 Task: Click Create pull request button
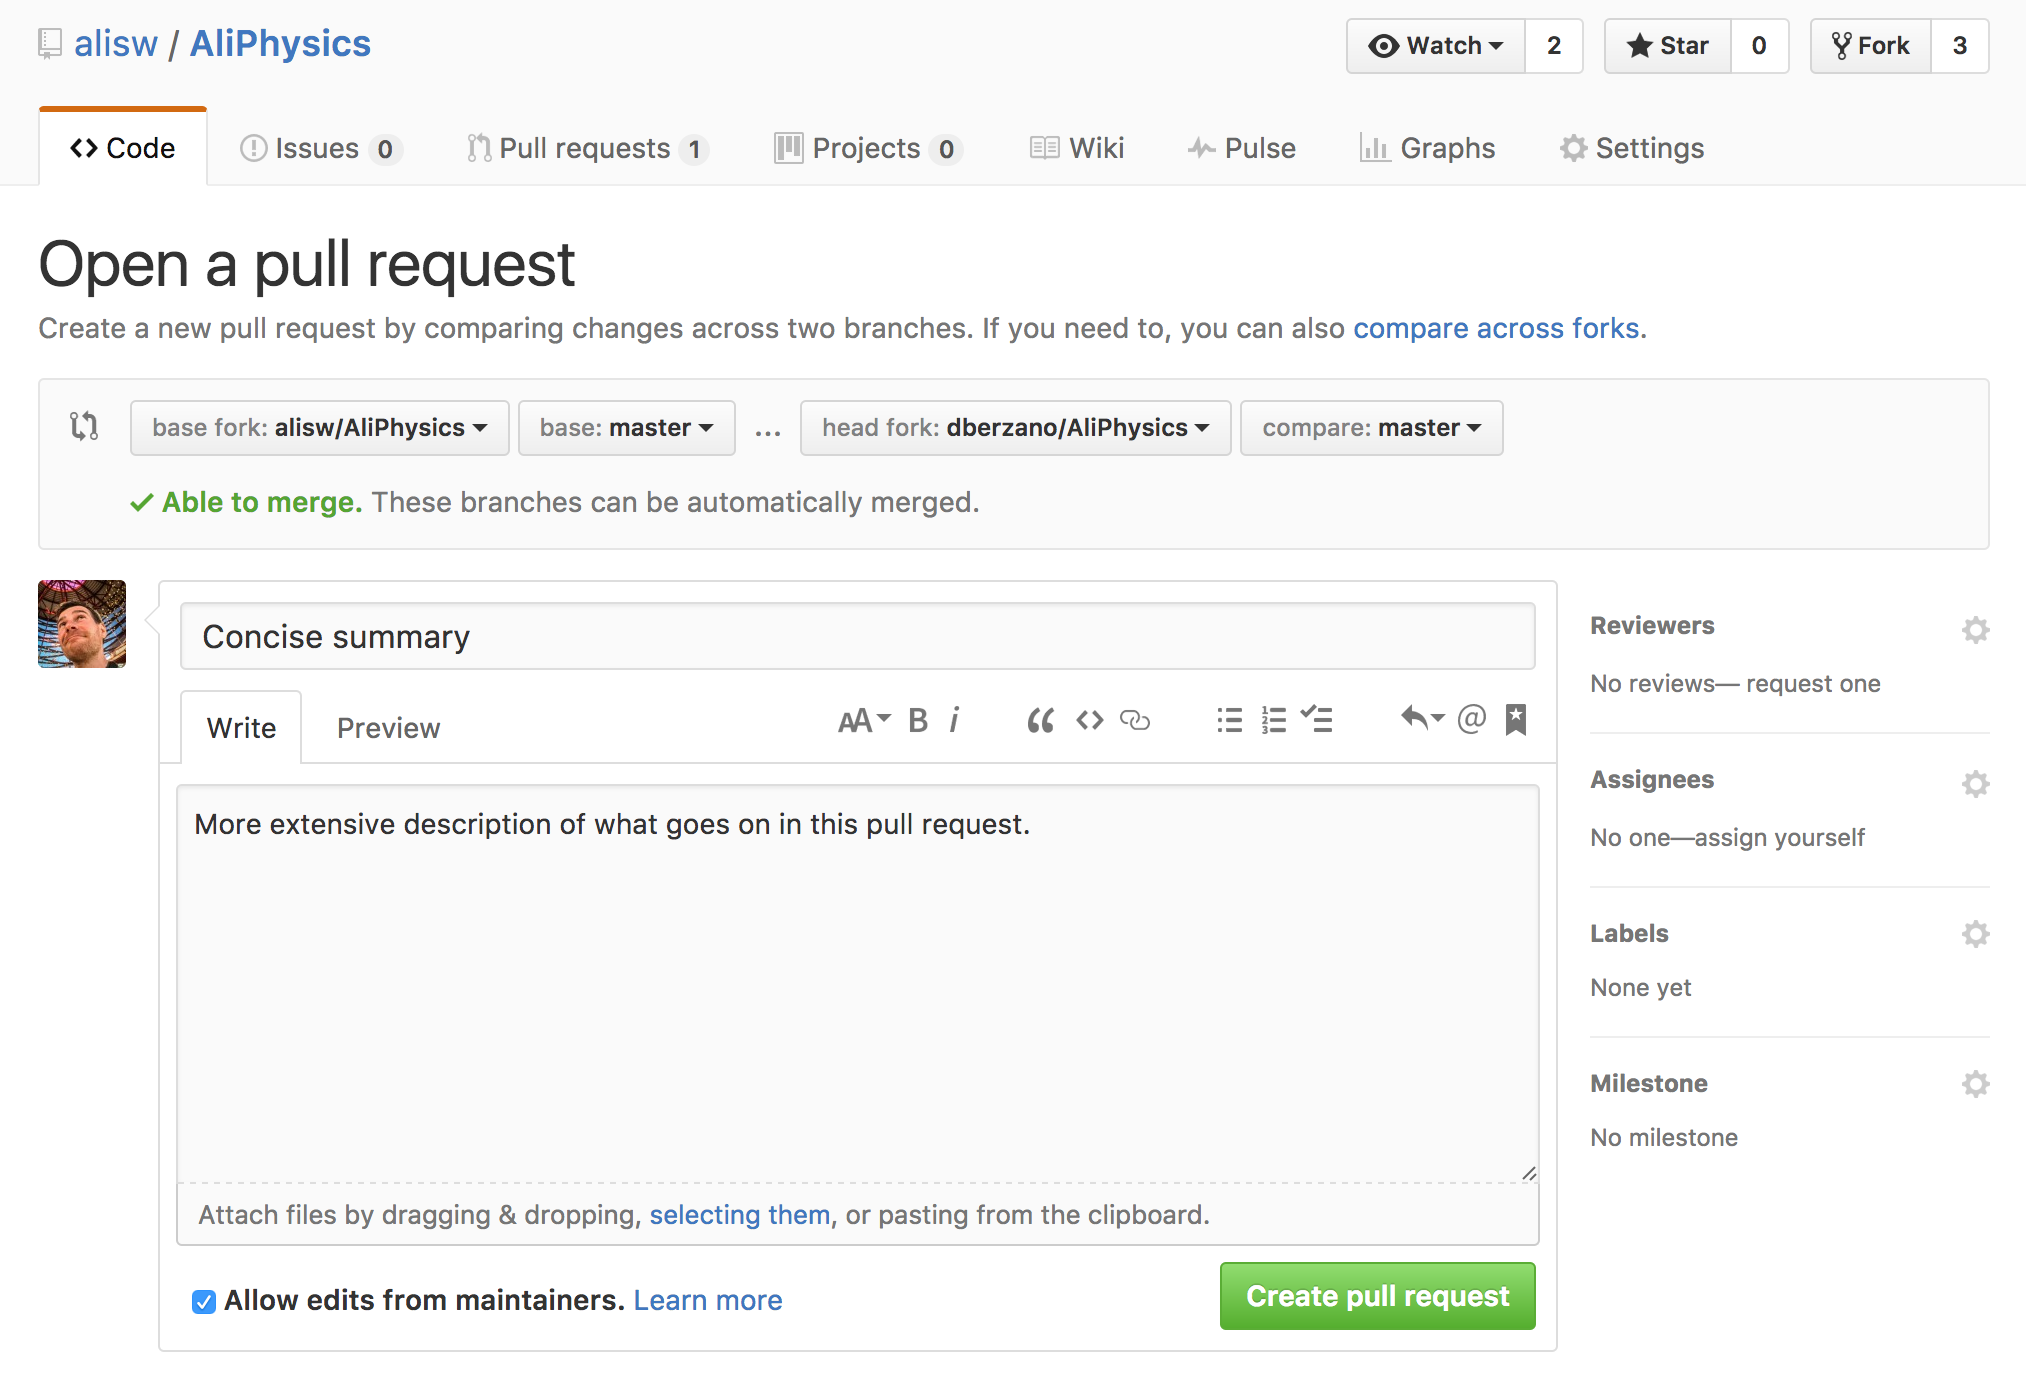(x=1377, y=1294)
